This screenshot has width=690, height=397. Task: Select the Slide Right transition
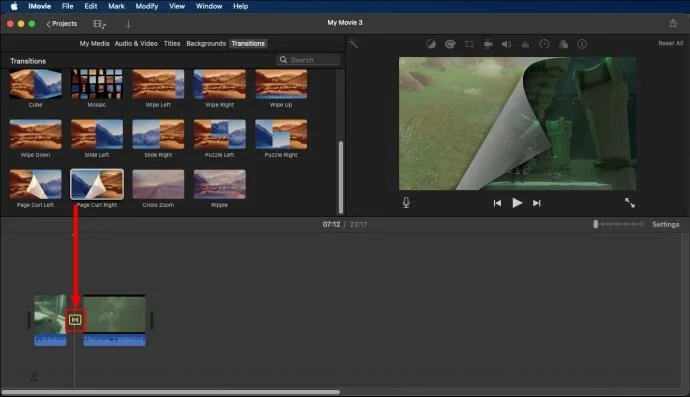tap(158, 134)
